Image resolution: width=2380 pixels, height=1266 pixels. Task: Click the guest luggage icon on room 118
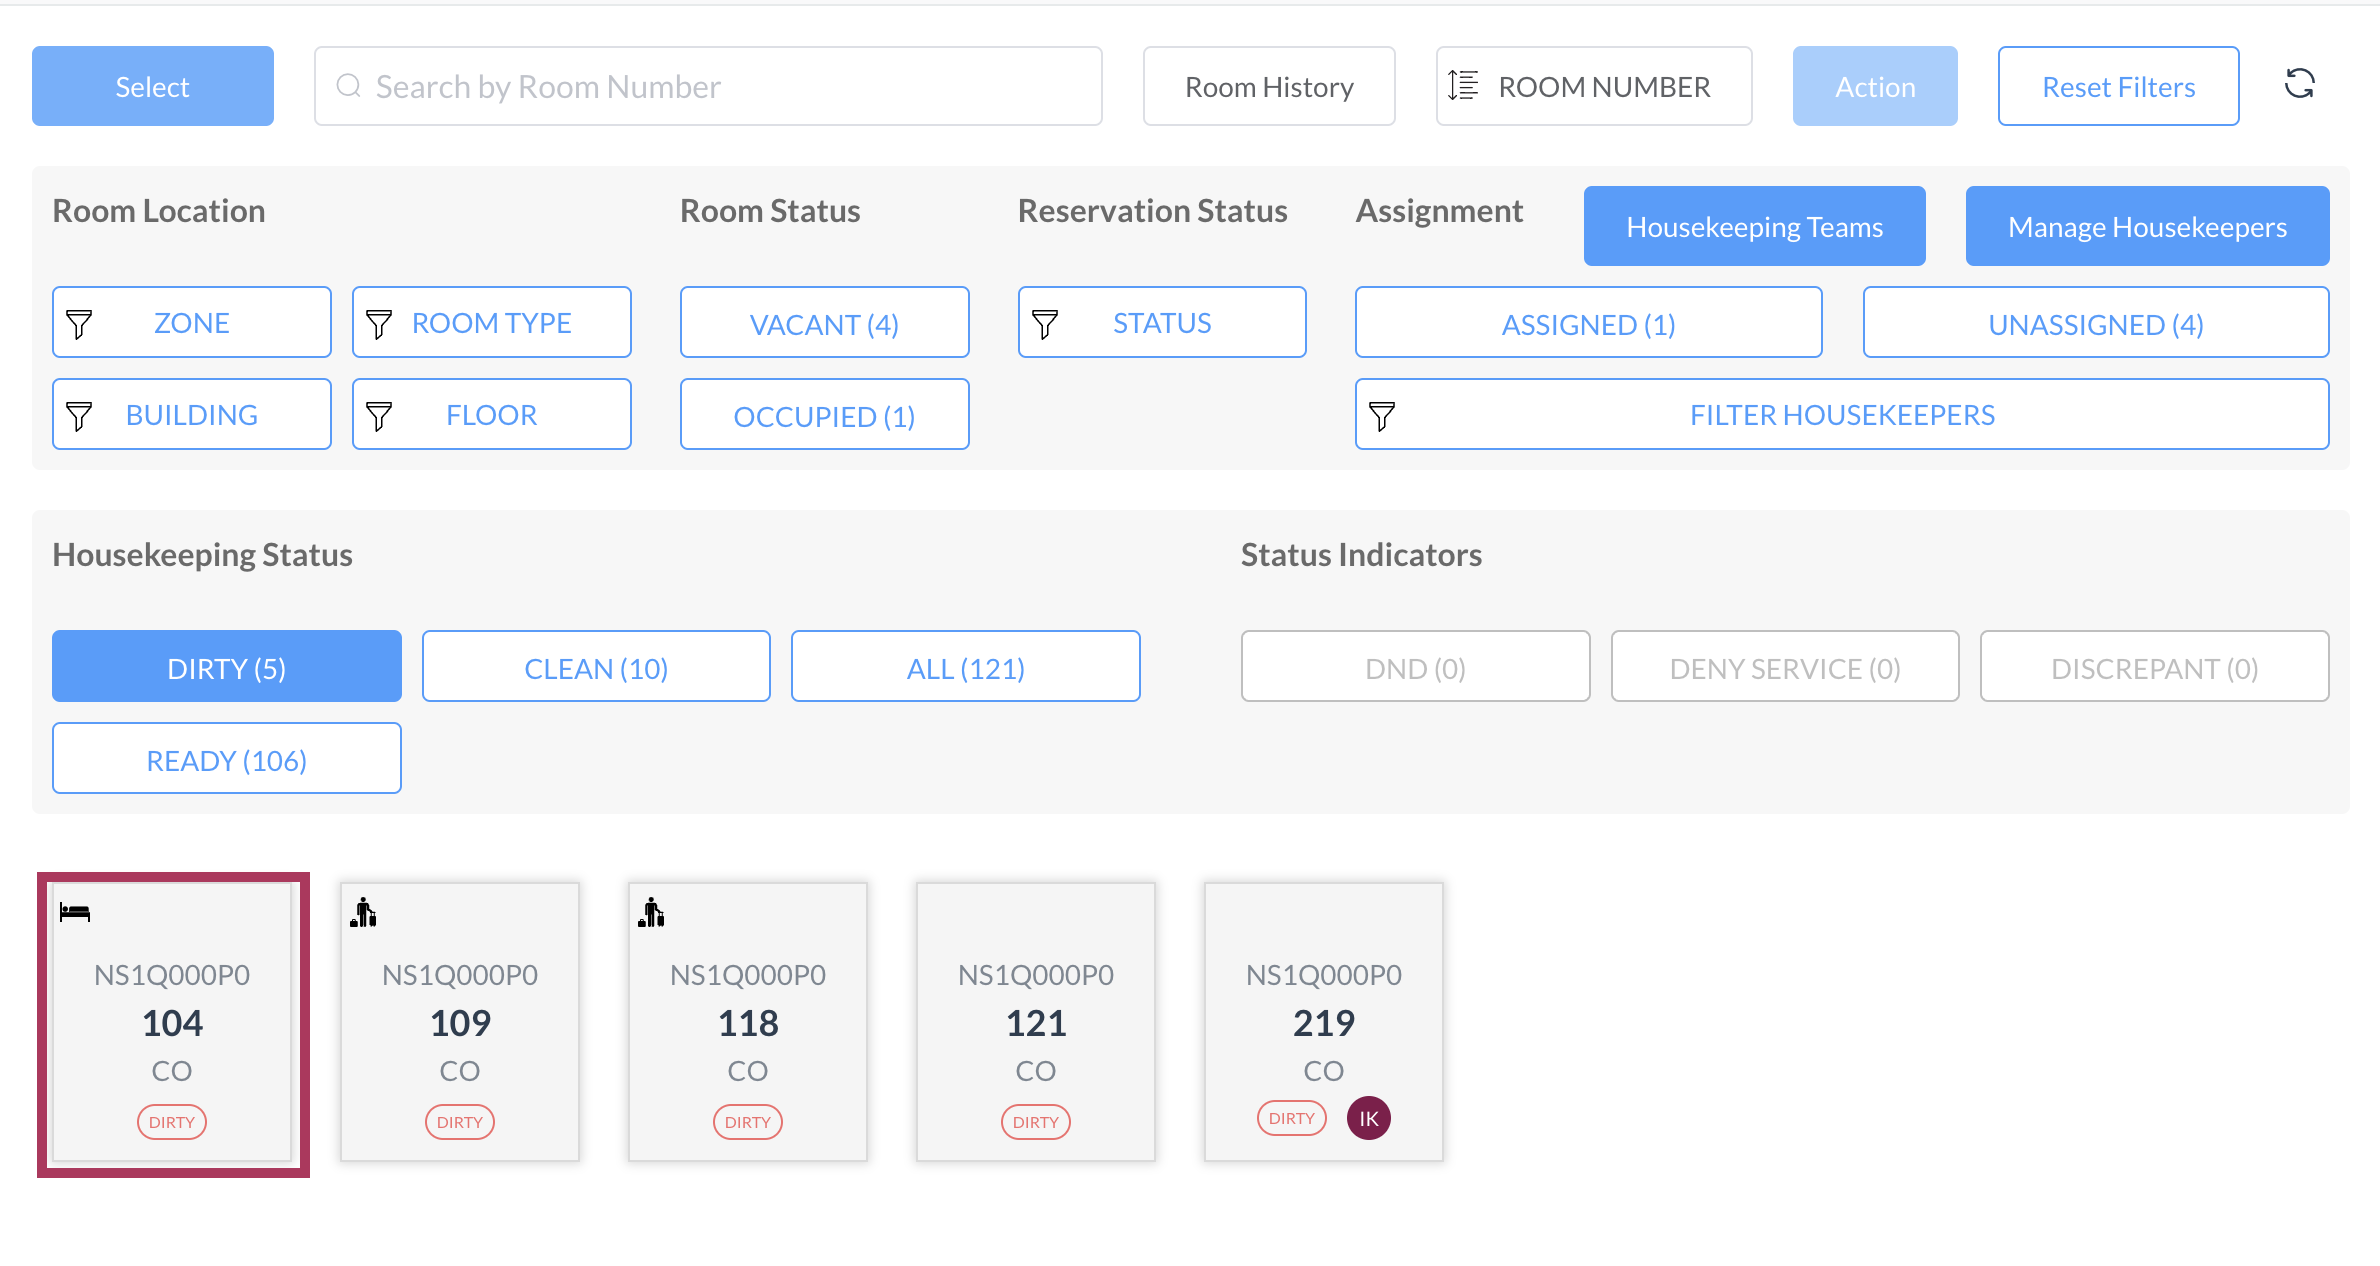pos(652,912)
